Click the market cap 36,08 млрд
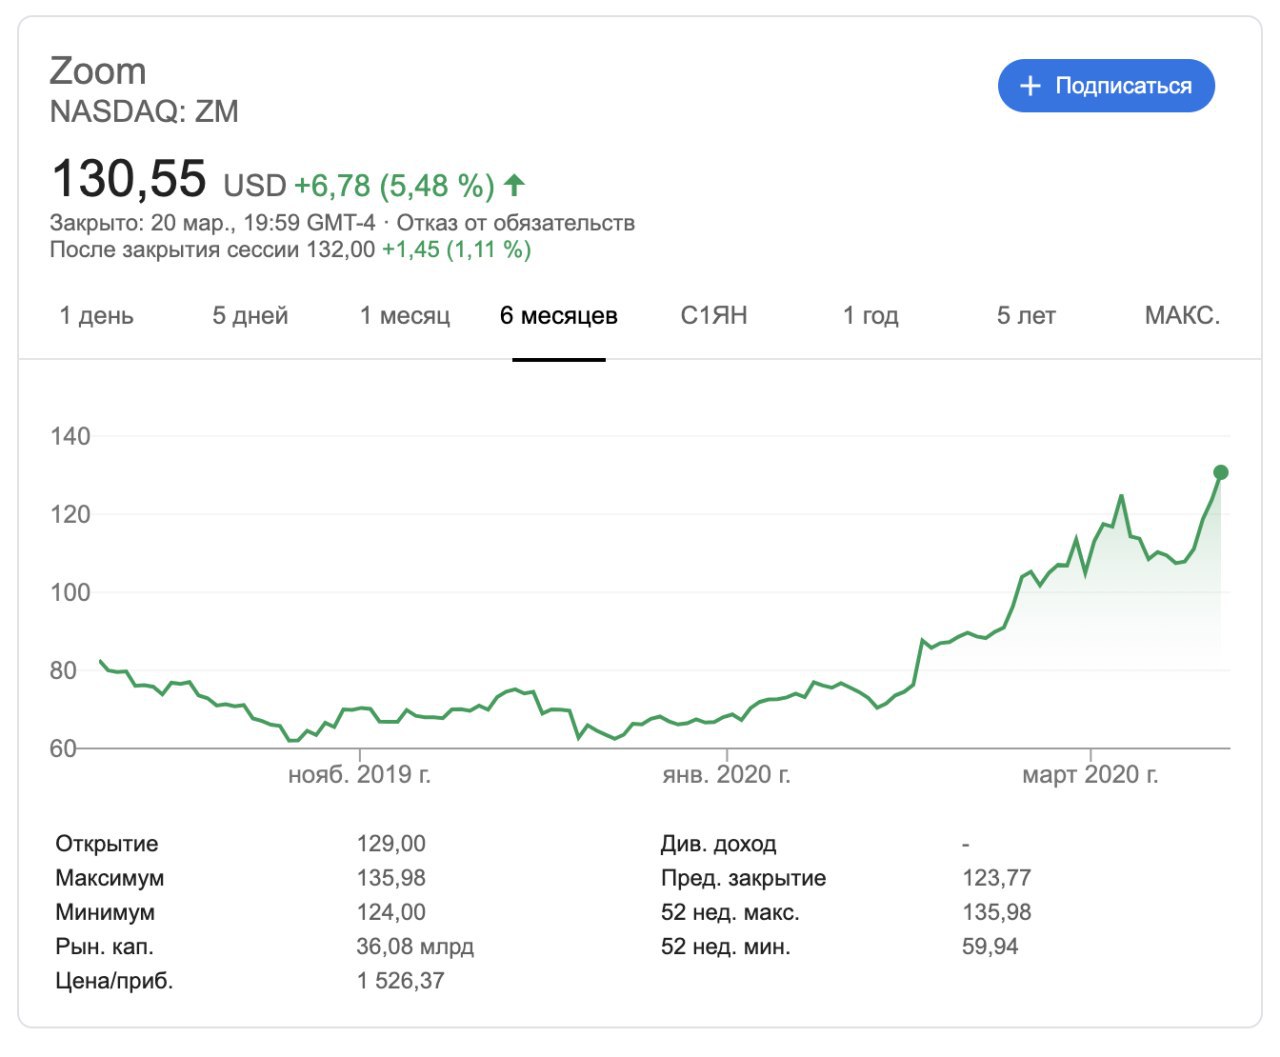Image resolution: width=1280 pixels, height=1057 pixels. 415,946
